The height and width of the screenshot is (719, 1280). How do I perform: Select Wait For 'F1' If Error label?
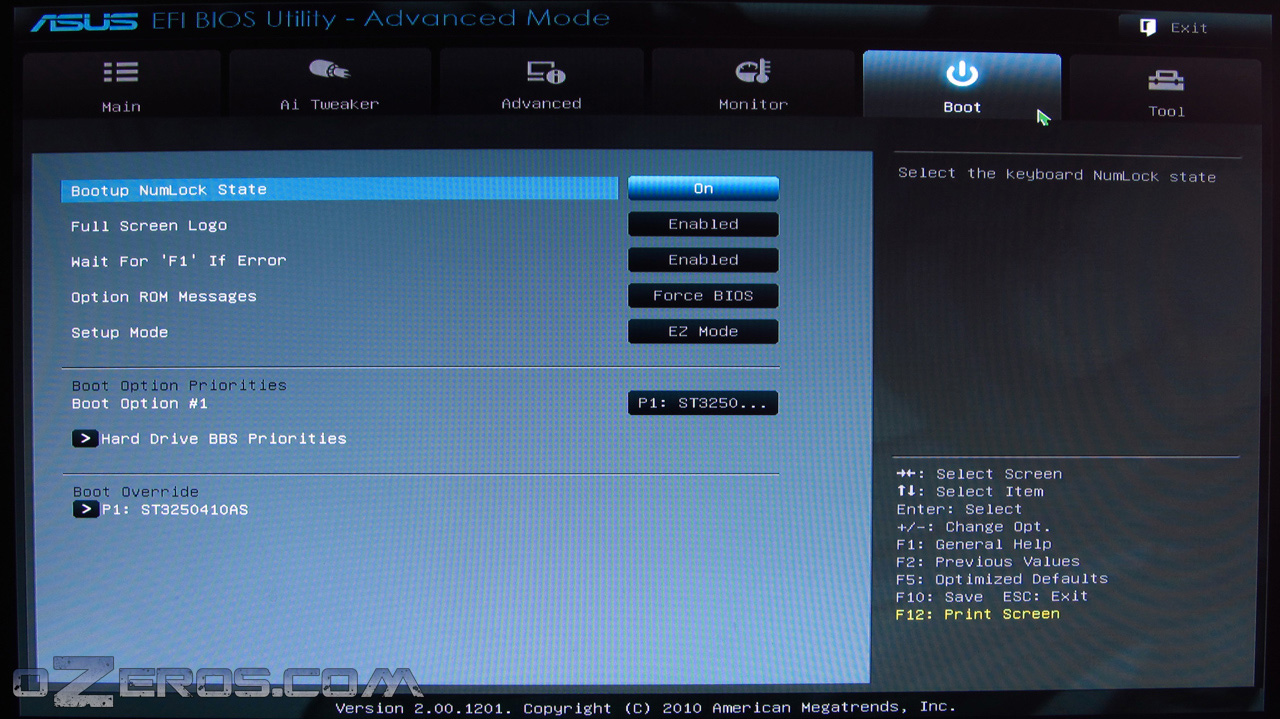pyautogui.click(x=178, y=261)
